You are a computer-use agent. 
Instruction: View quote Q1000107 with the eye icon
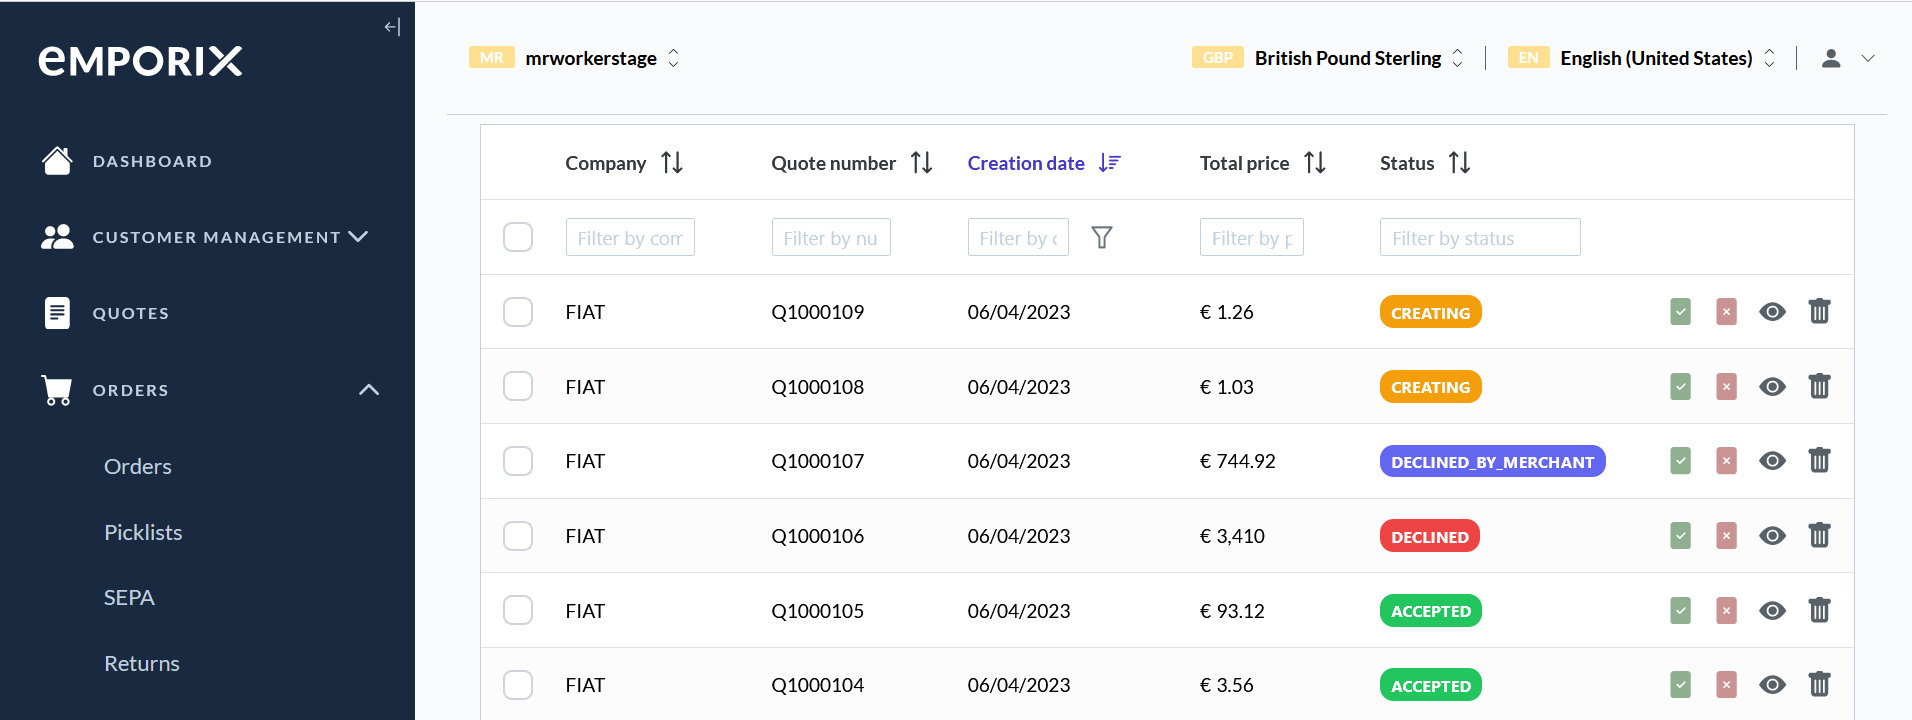pyautogui.click(x=1772, y=461)
